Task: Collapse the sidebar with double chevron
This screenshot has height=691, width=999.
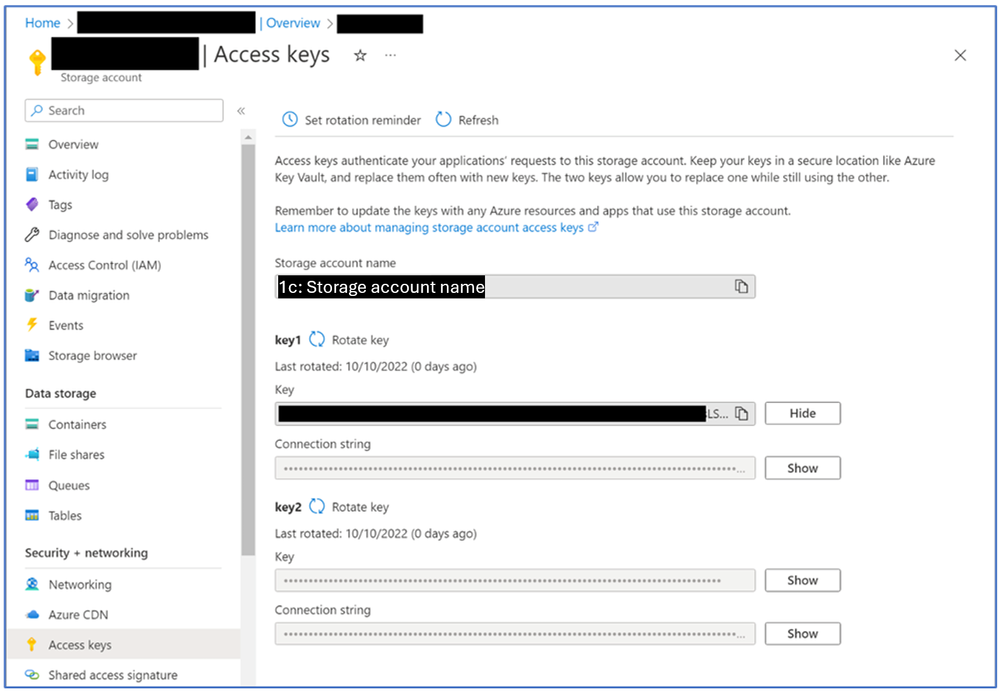Action: coord(241,111)
